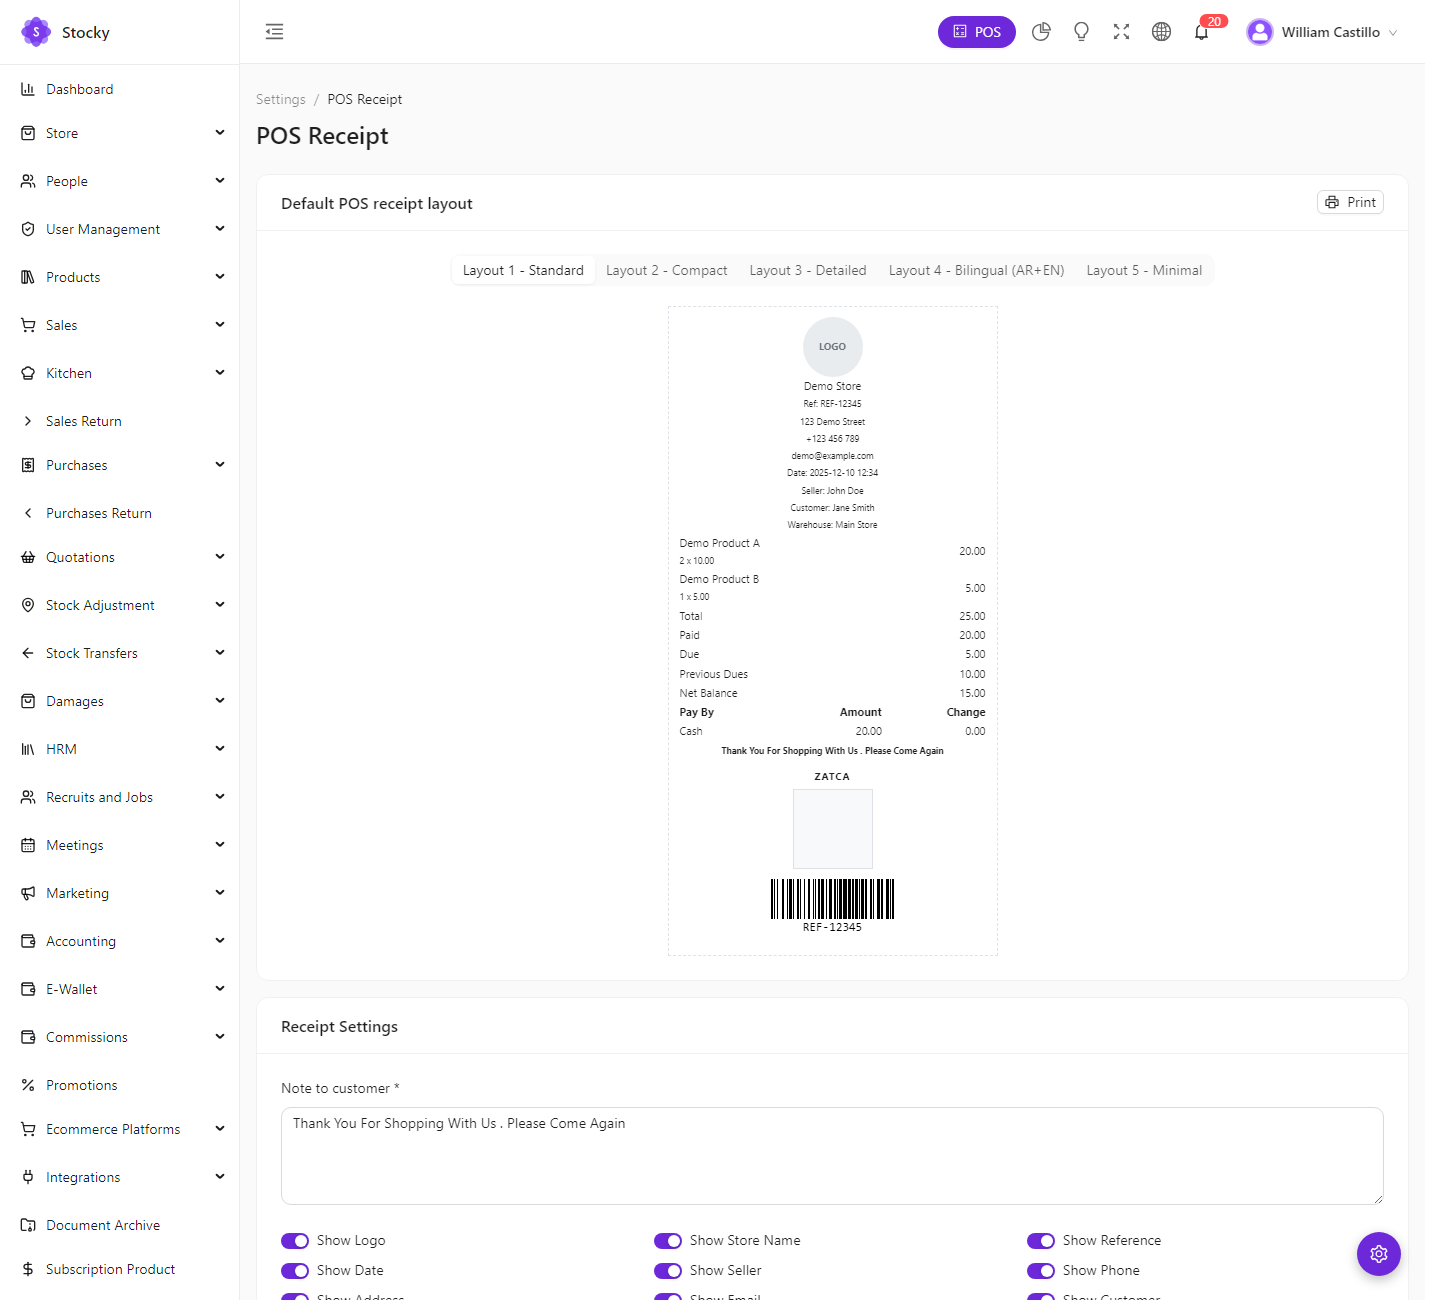Open the pie chart report icon
This screenshot has height=1300, width=1440.
[x=1041, y=32]
